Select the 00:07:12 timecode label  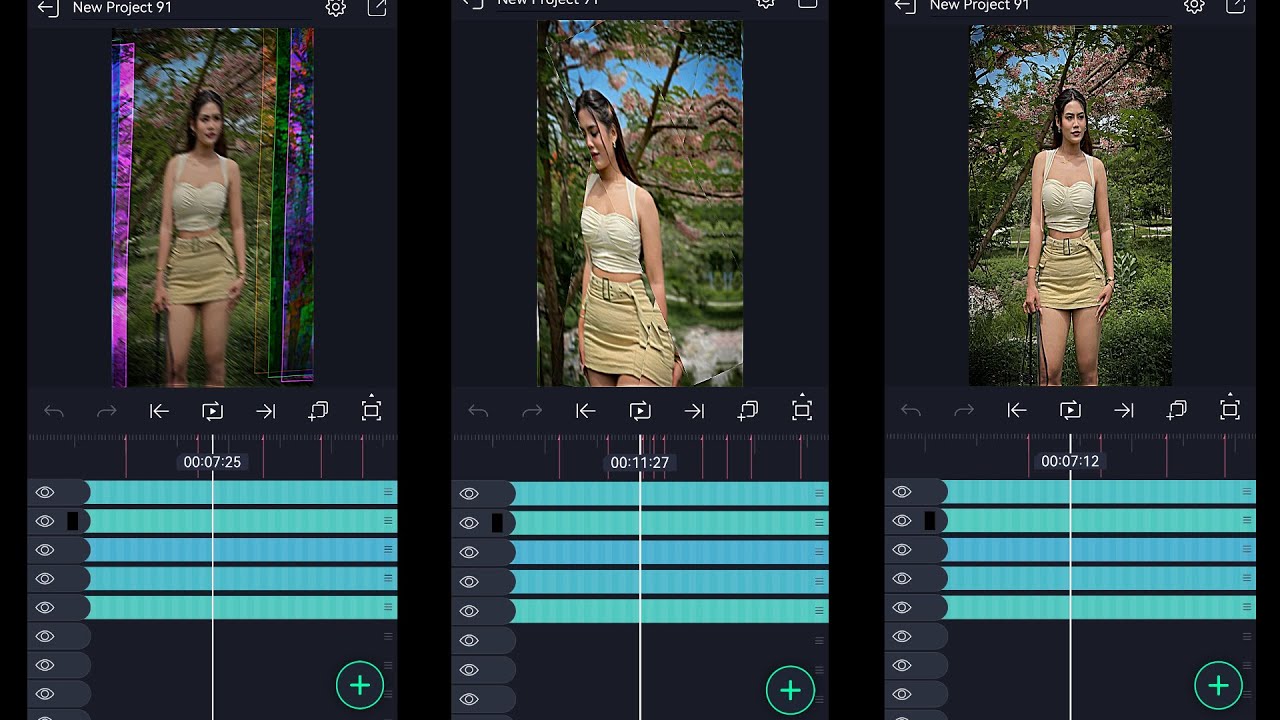coord(1070,461)
